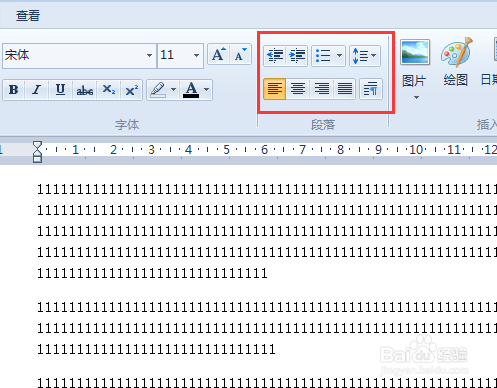Shrink font size with small A button
497x388 pixels.
[241, 55]
